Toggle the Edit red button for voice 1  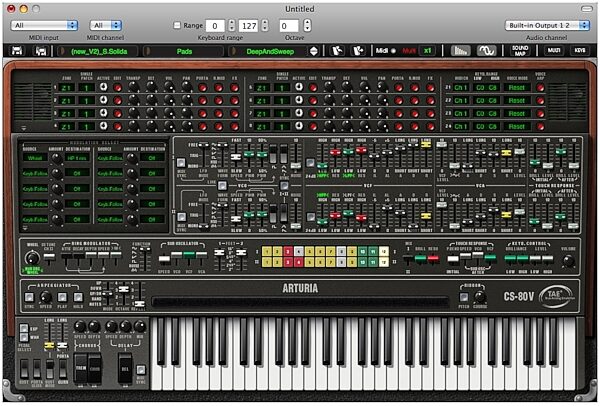click(118, 88)
